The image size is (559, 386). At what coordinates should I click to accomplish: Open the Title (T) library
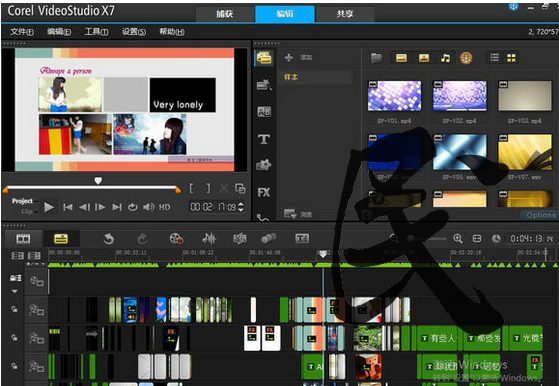[264, 139]
